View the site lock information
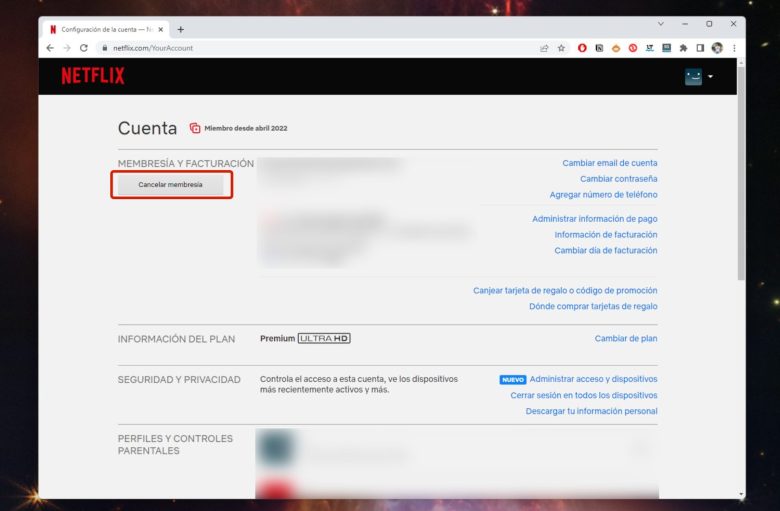Screen dimensions: 780x511 104,48
